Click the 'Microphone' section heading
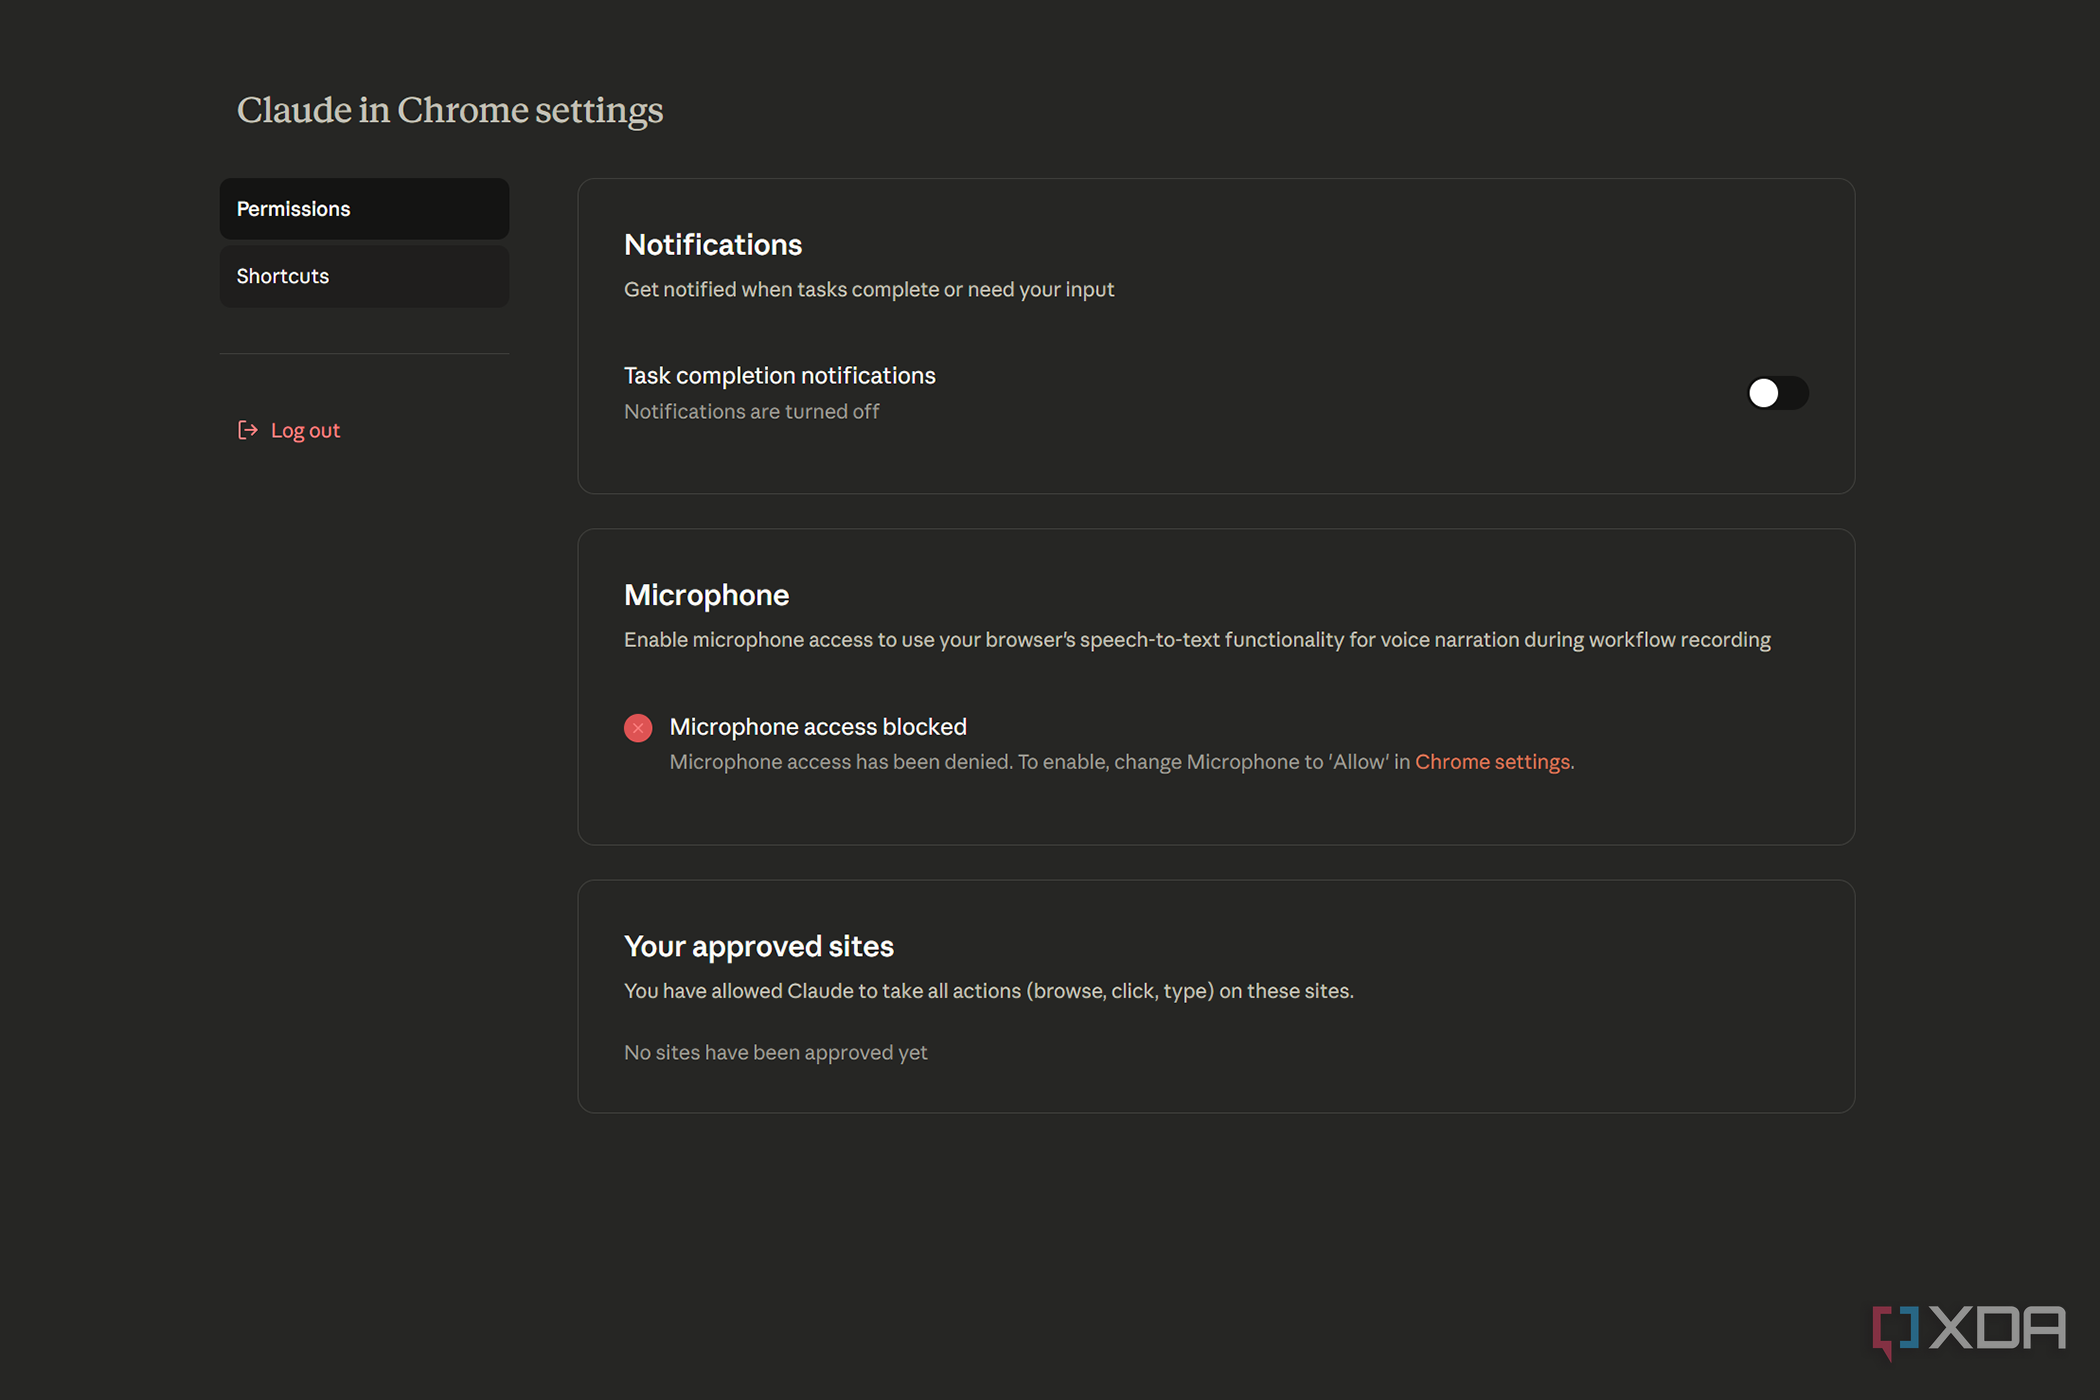 (706, 595)
